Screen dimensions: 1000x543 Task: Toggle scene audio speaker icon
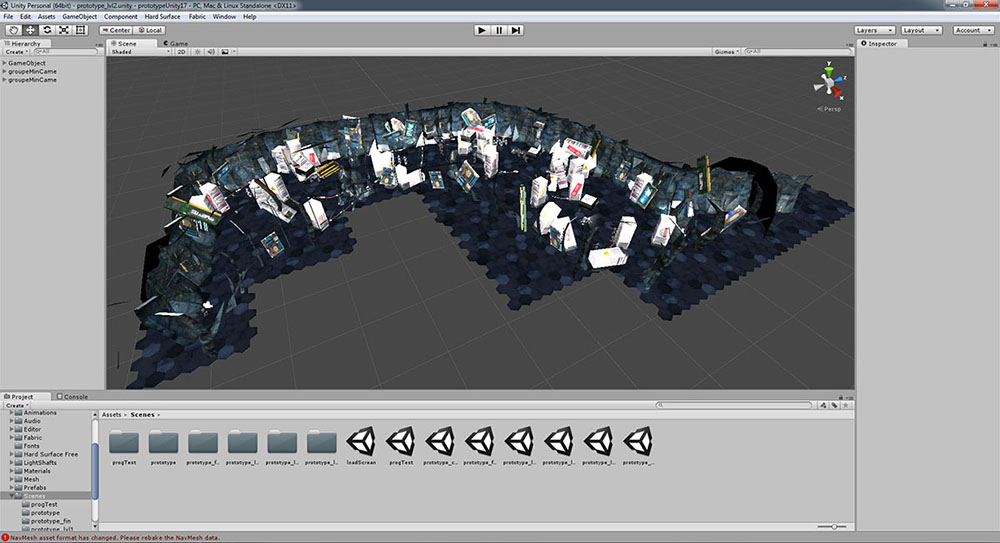(x=209, y=52)
